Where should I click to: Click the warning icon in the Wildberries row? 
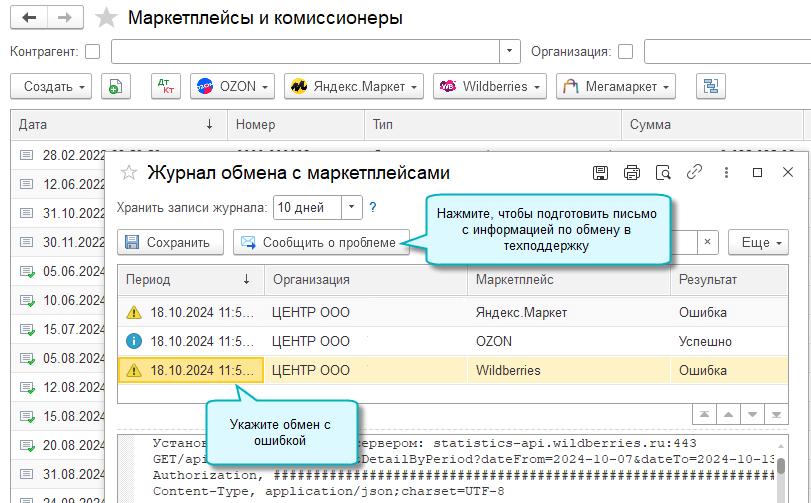[133, 370]
